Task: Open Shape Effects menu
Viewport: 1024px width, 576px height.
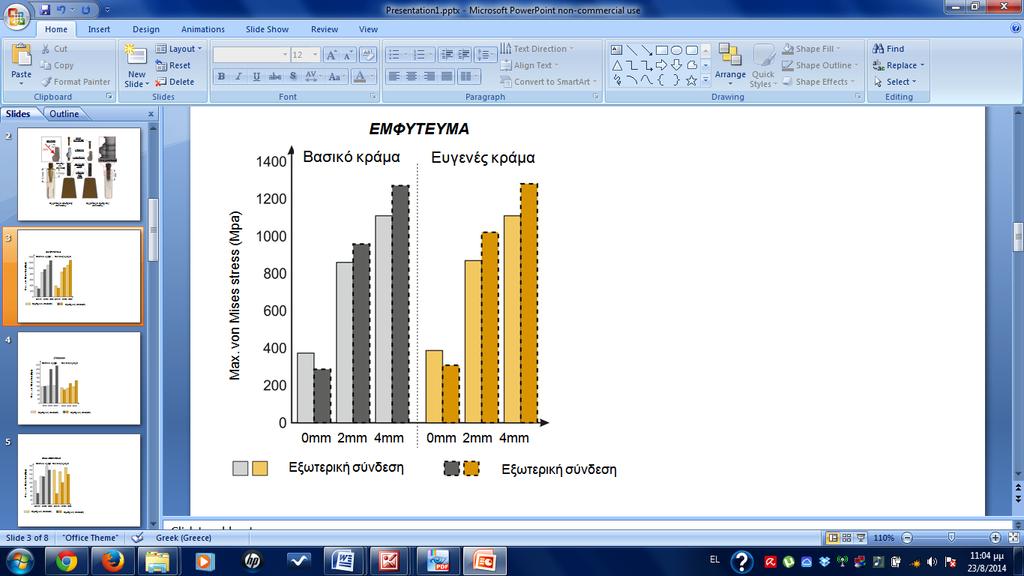Action: coord(818,82)
